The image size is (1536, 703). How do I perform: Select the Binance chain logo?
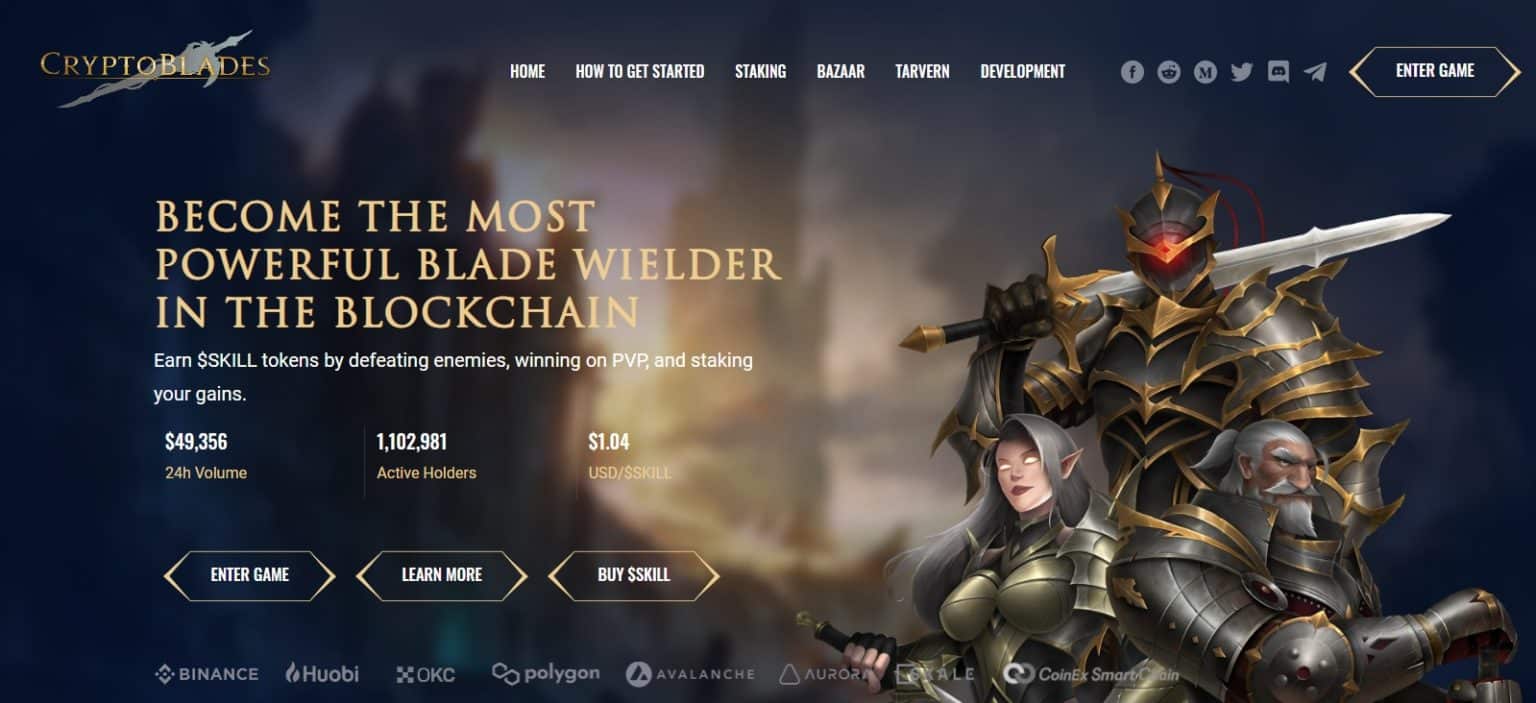click(x=207, y=674)
